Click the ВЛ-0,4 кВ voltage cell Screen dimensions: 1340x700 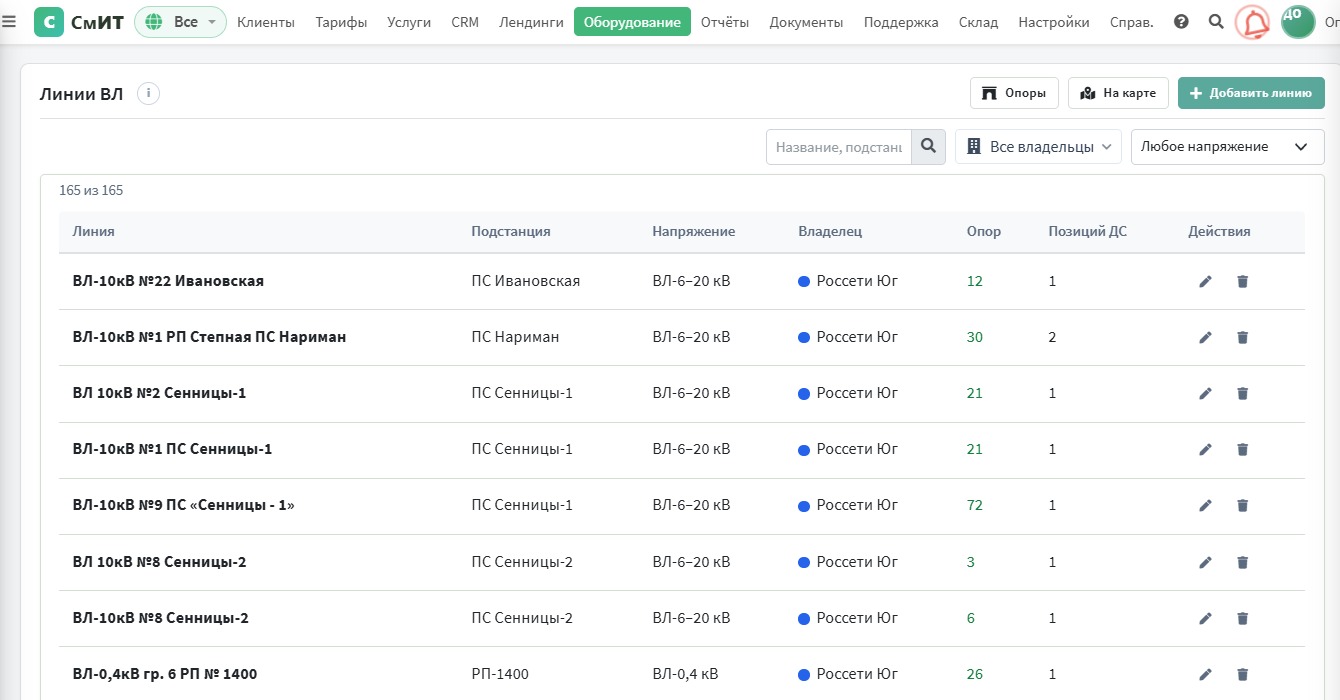click(686, 675)
